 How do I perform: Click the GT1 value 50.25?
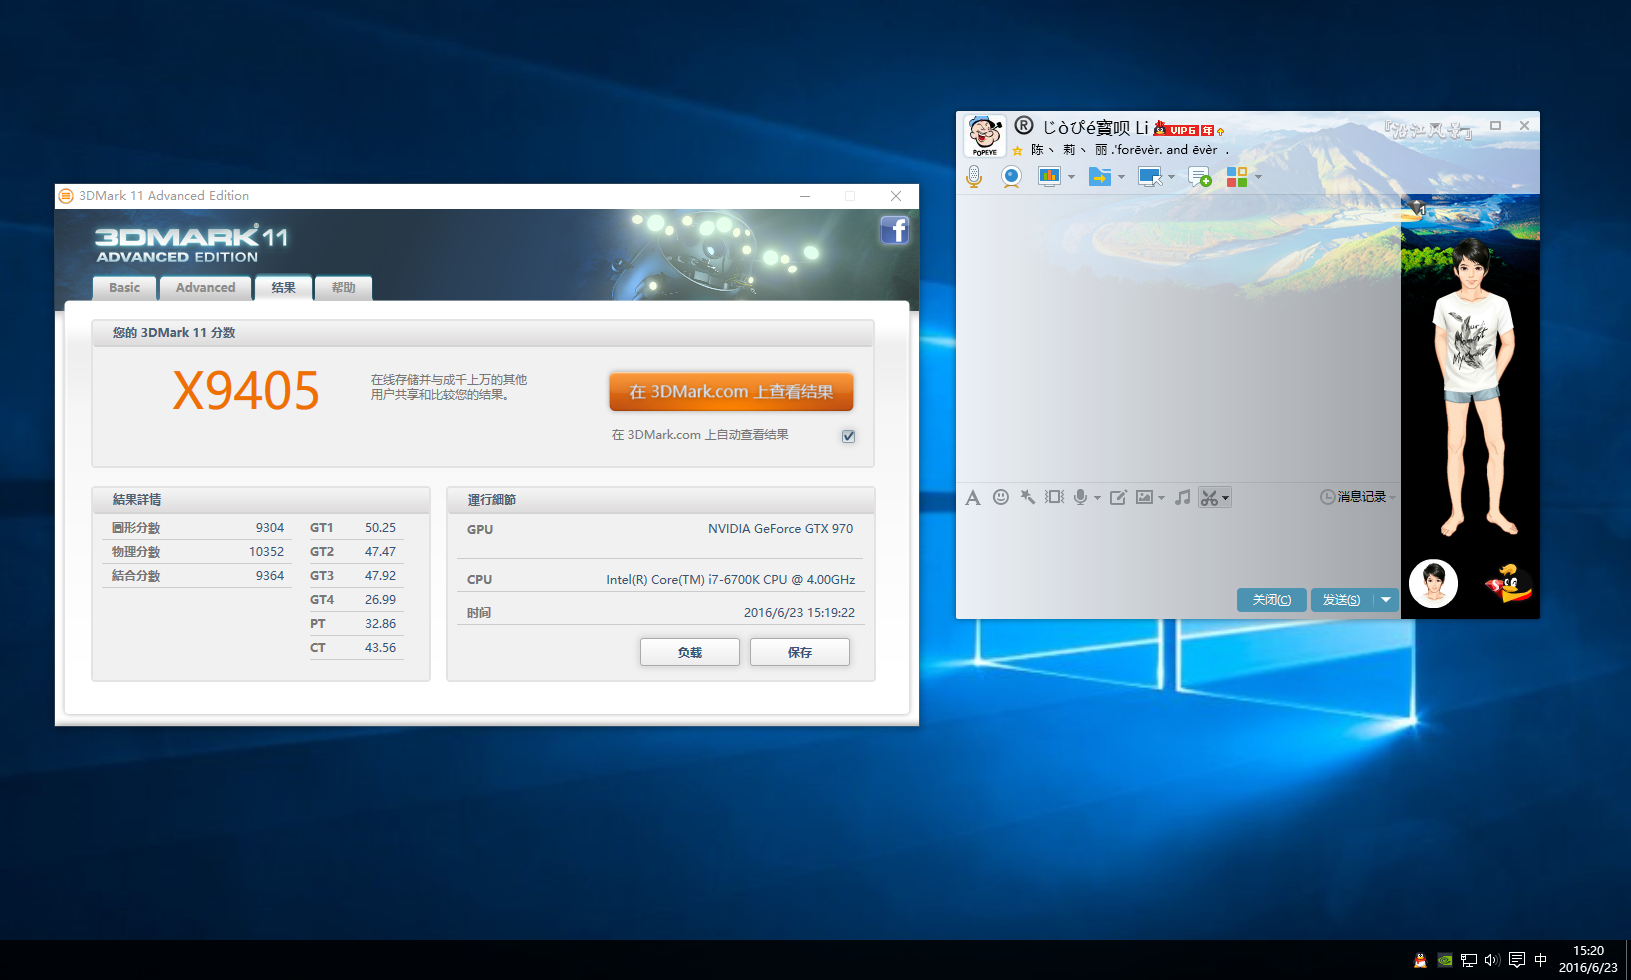point(380,528)
